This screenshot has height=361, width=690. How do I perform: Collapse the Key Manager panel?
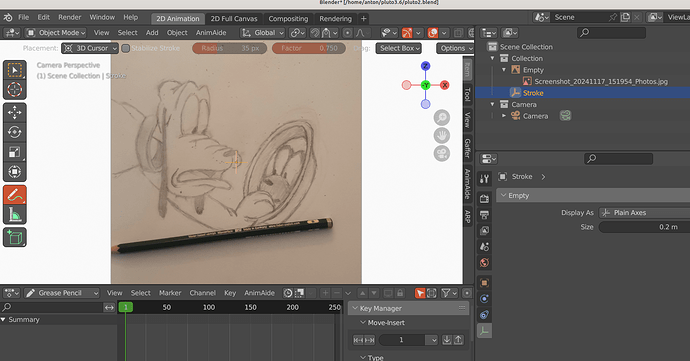coord(356,308)
